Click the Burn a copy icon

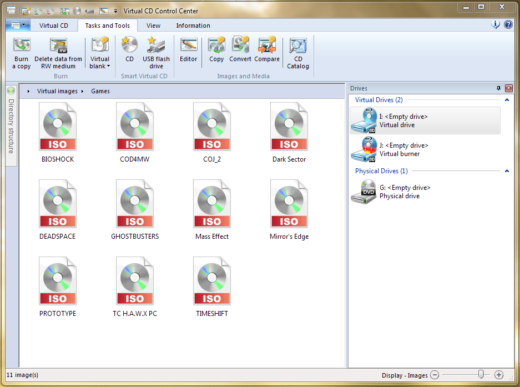pos(22,53)
